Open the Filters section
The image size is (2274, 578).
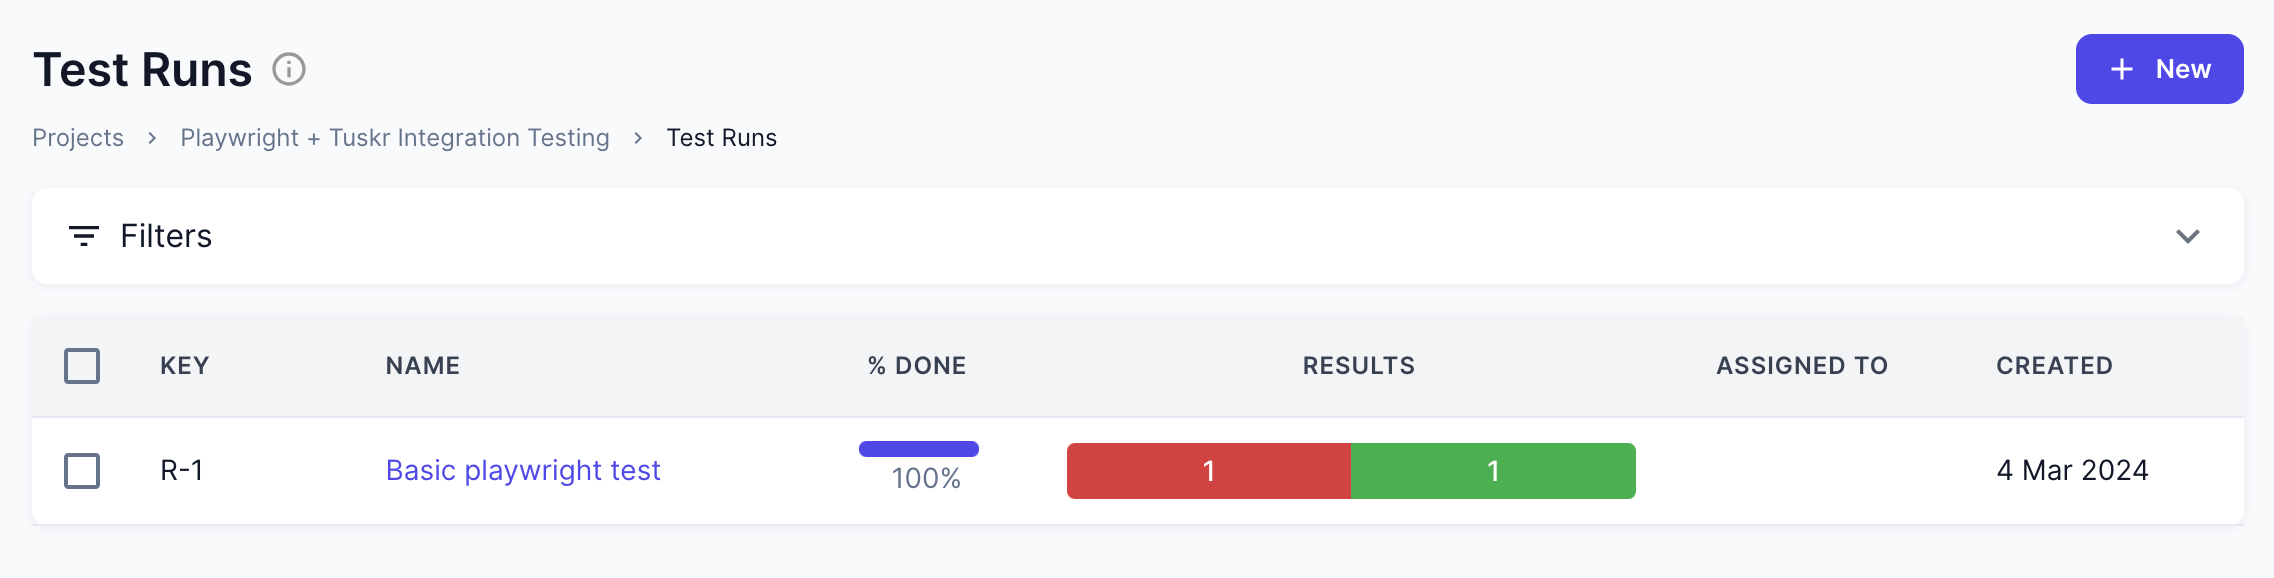[x=166, y=236]
